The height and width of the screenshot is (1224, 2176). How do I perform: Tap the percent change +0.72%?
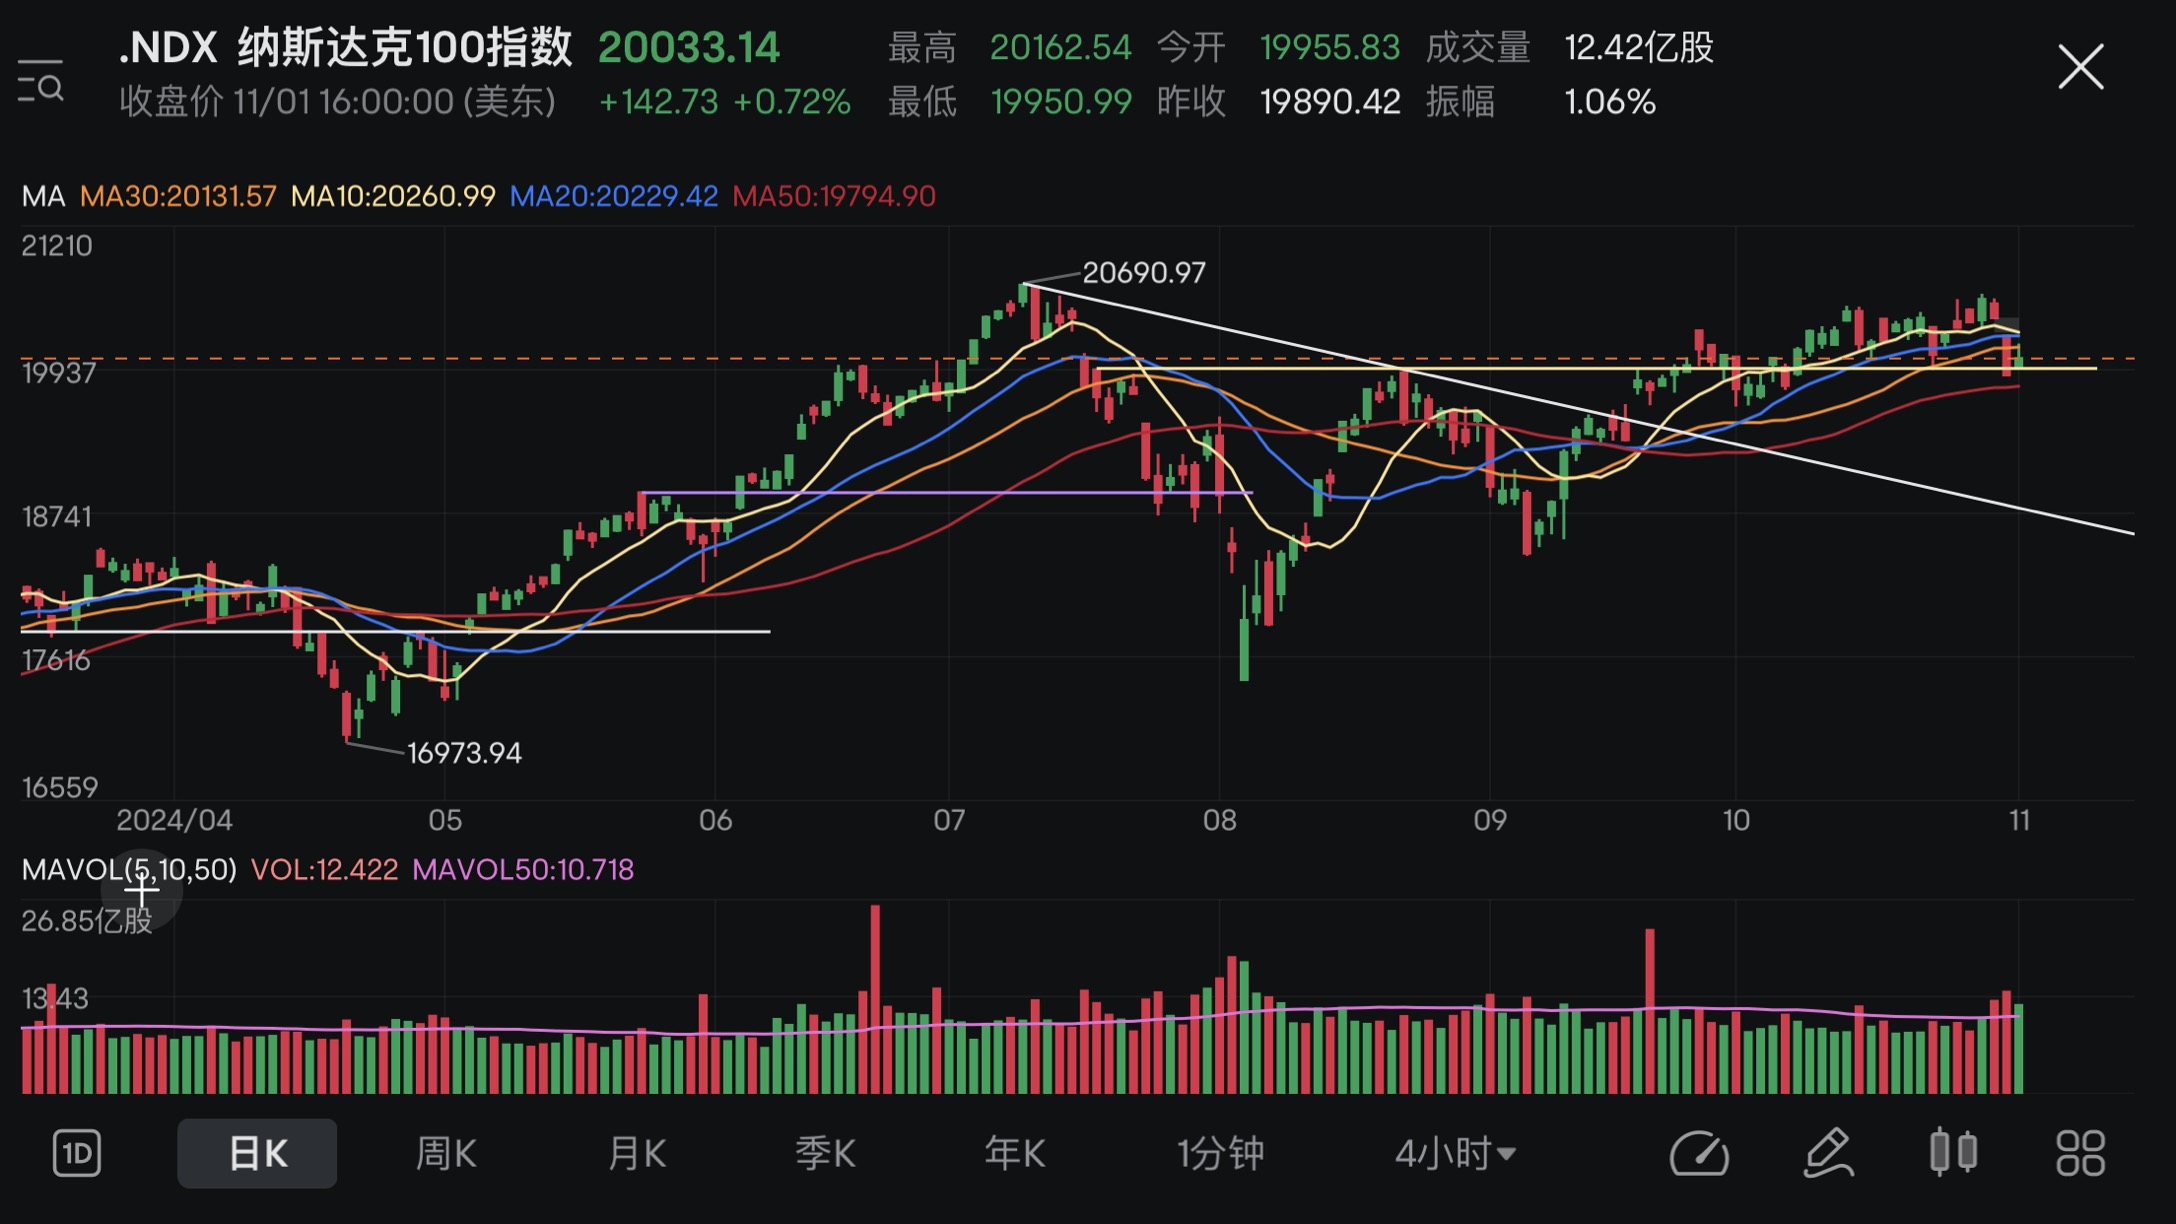click(792, 102)
